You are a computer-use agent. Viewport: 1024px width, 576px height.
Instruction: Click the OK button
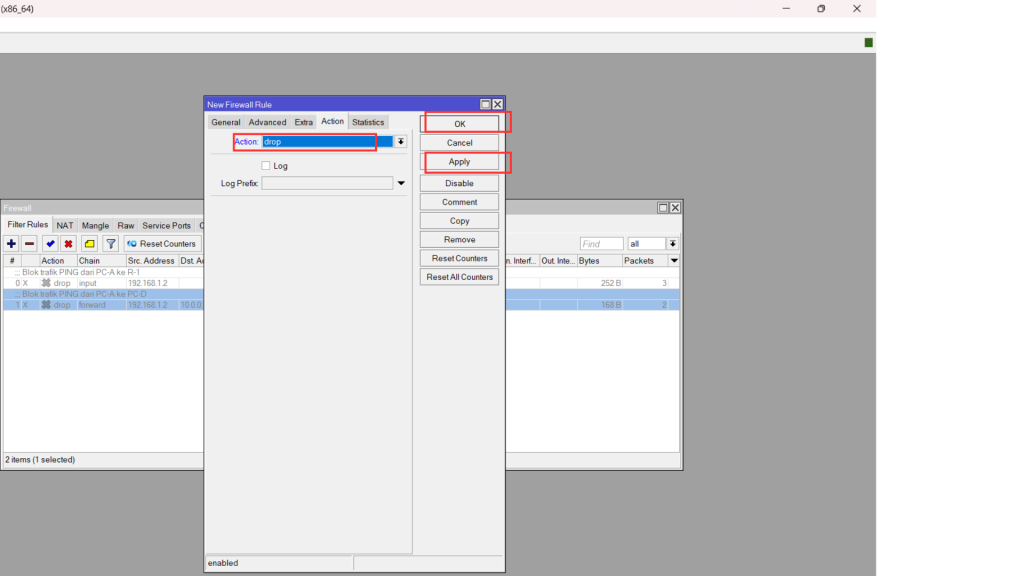point(459,123)
